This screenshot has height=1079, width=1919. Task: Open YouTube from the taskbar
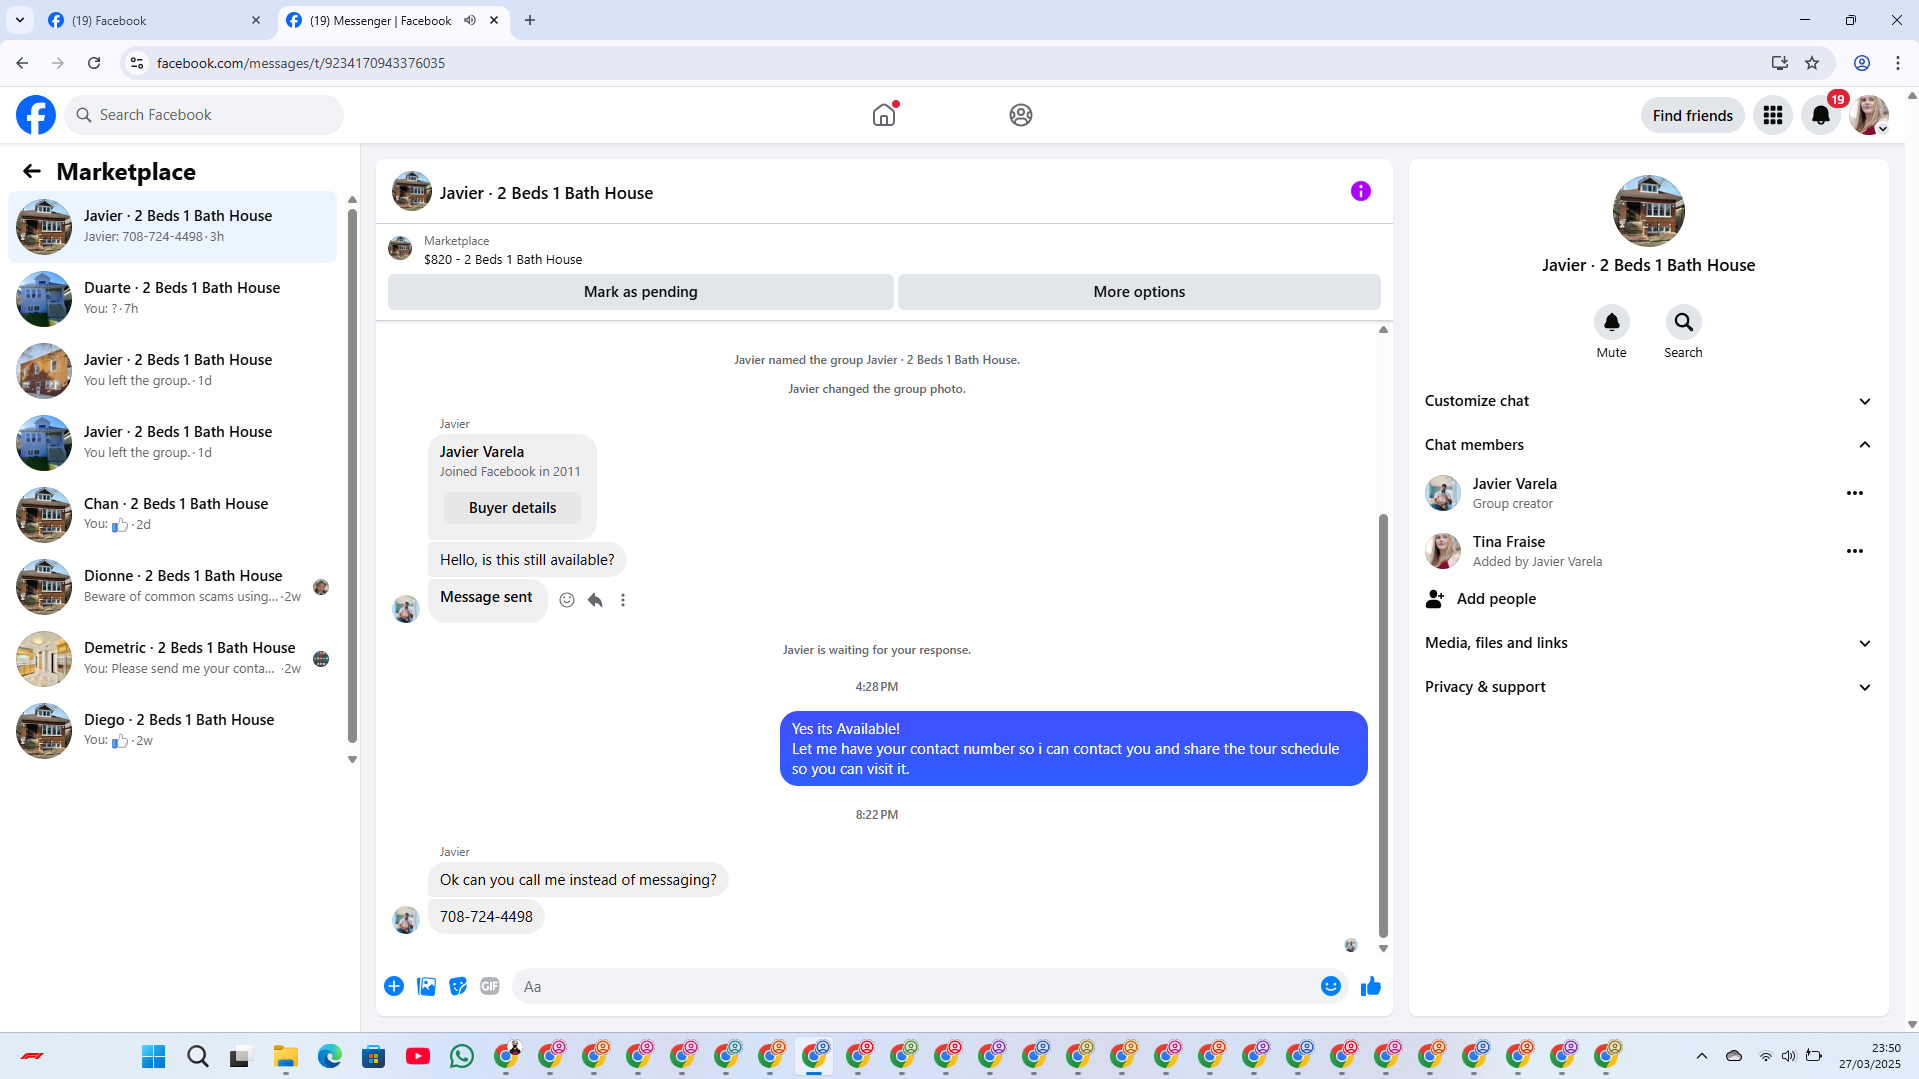tap(418, 1056)
